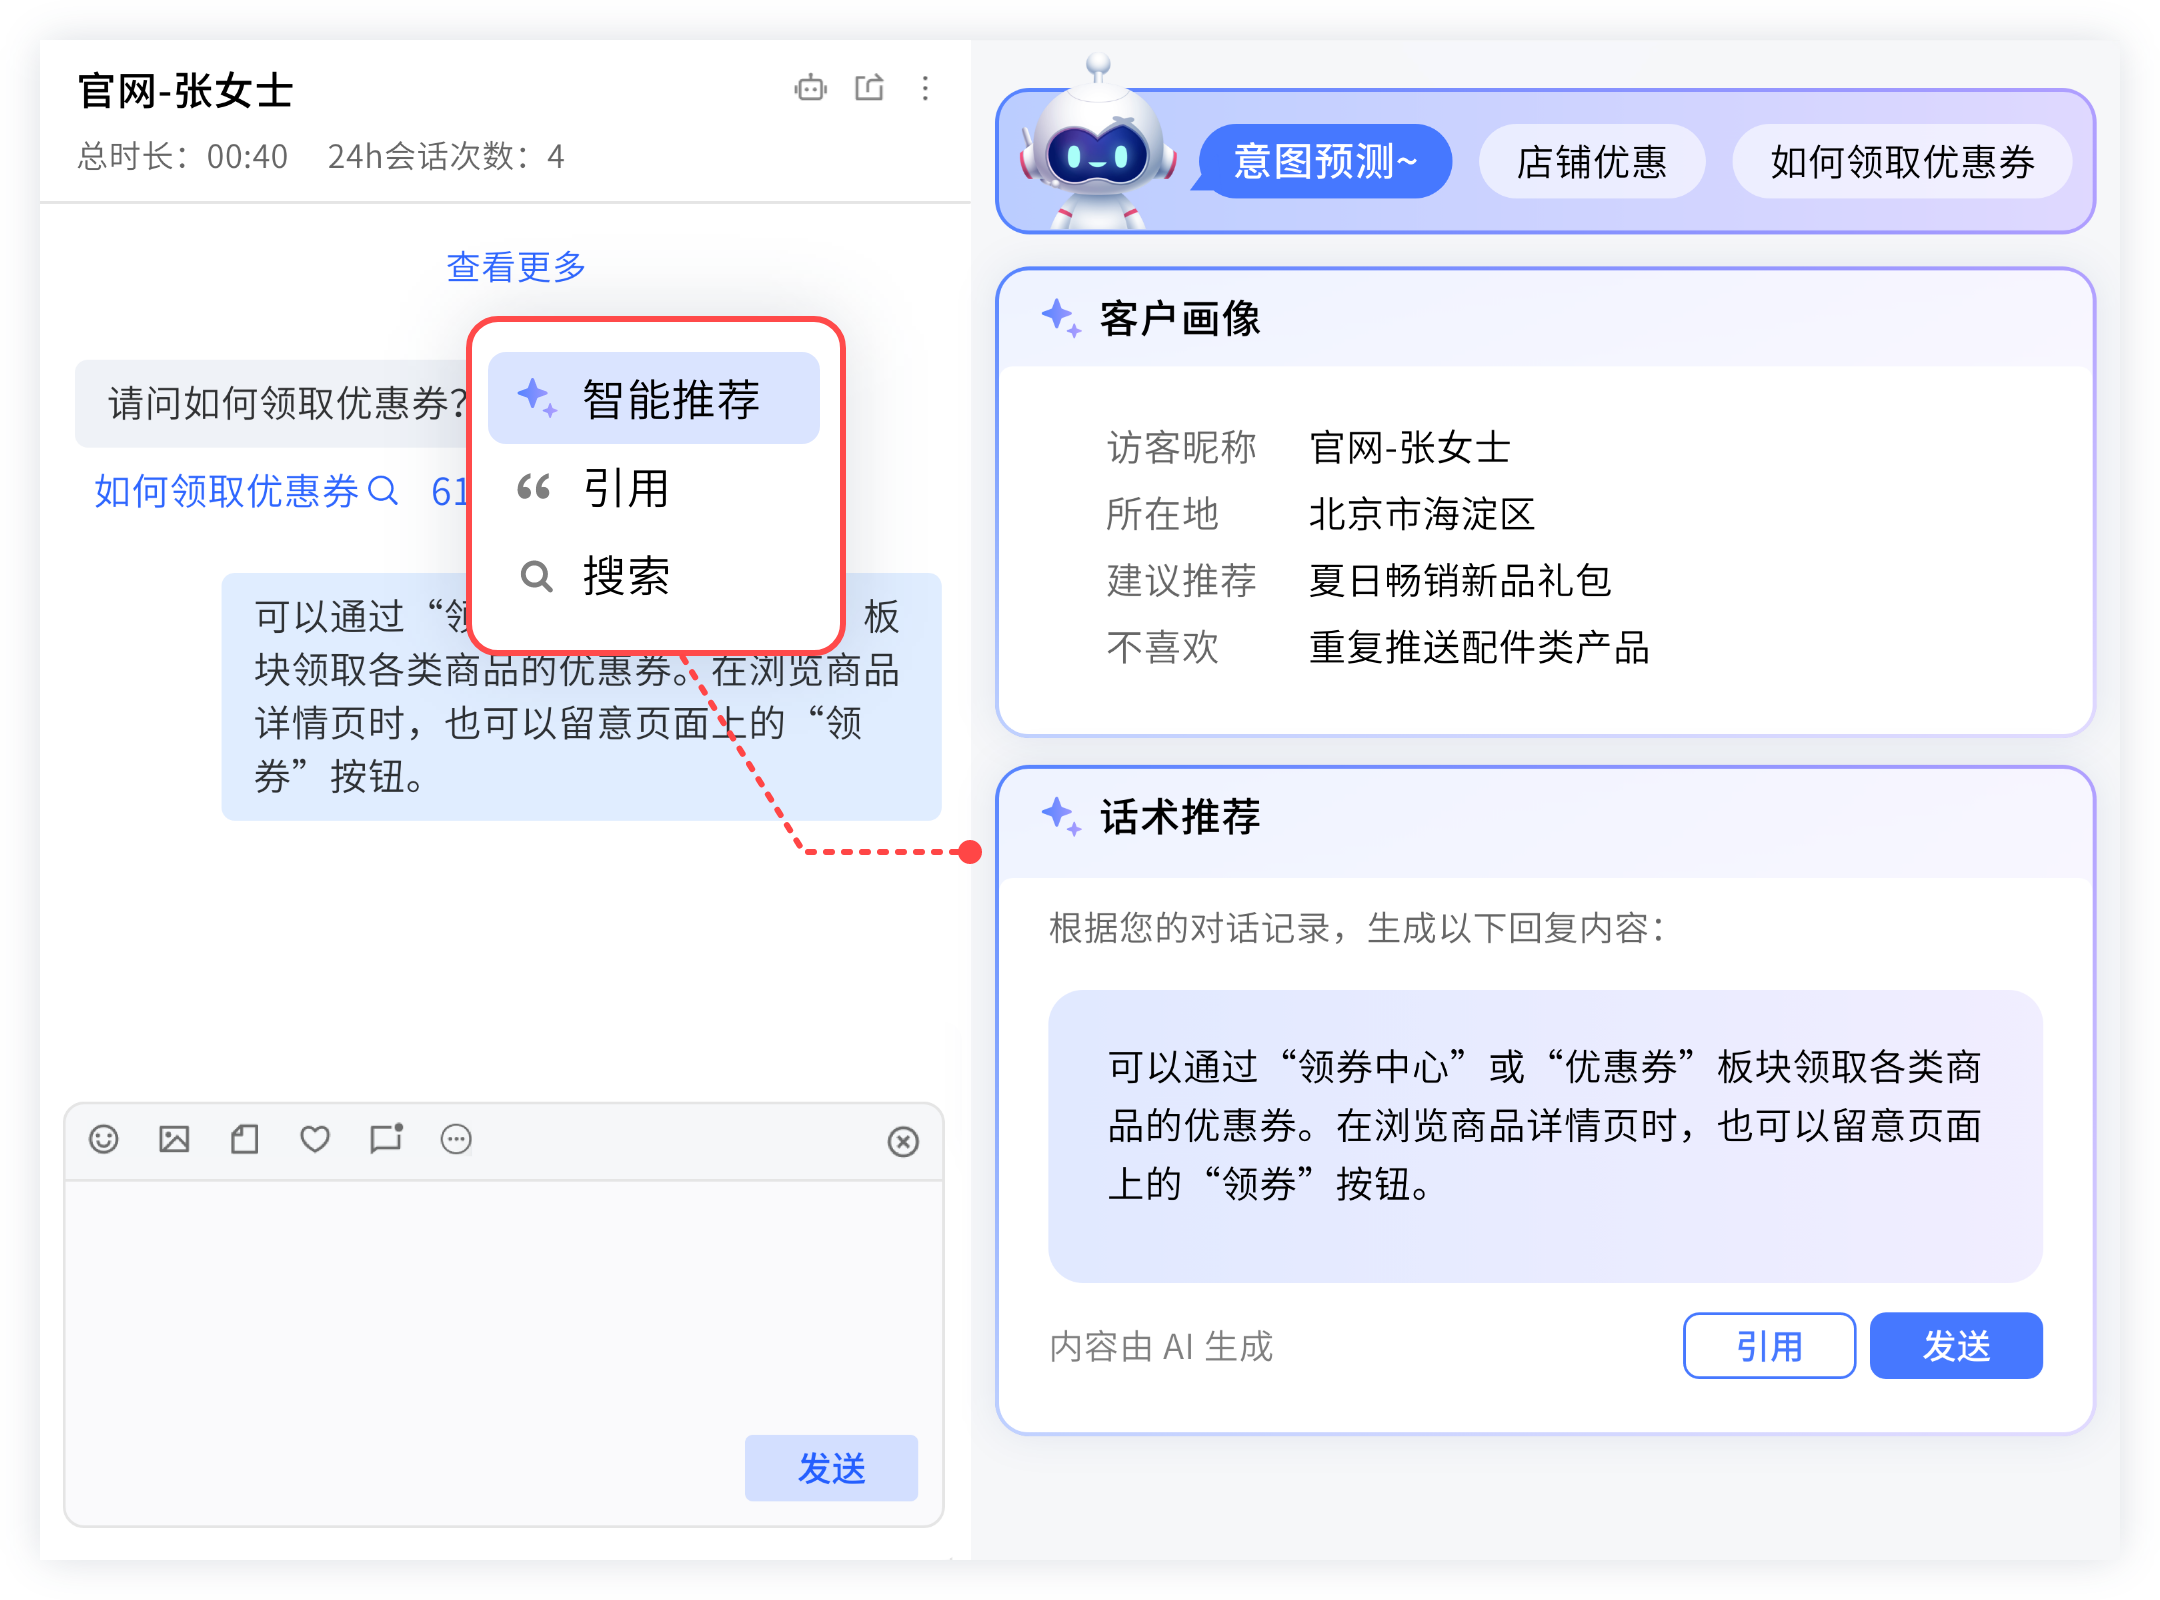
Task: Click the heart favorites icon
Action: click(x=315, y=1139)
